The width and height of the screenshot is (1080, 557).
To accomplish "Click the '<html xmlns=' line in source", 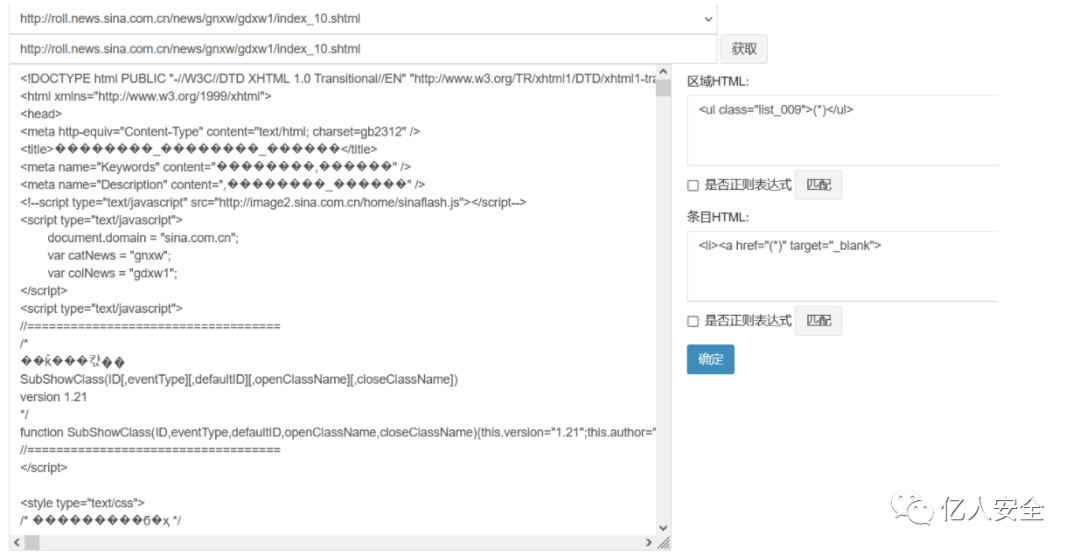I will pos(145,96).
